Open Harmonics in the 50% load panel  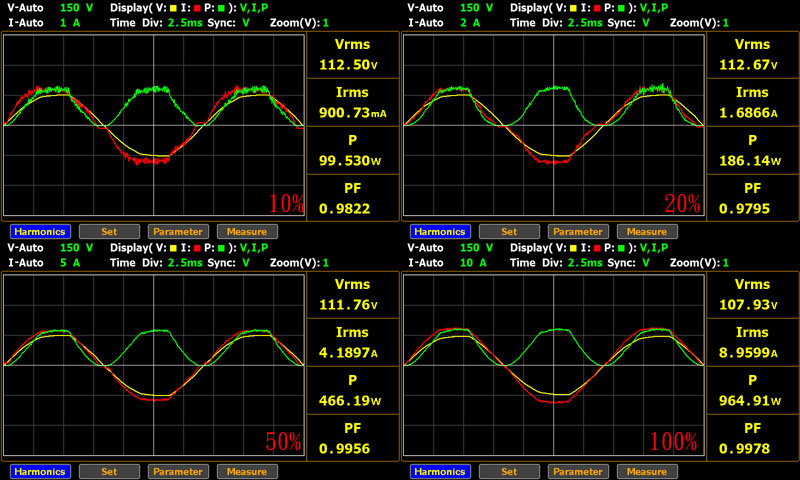click(x=40, y=471)
